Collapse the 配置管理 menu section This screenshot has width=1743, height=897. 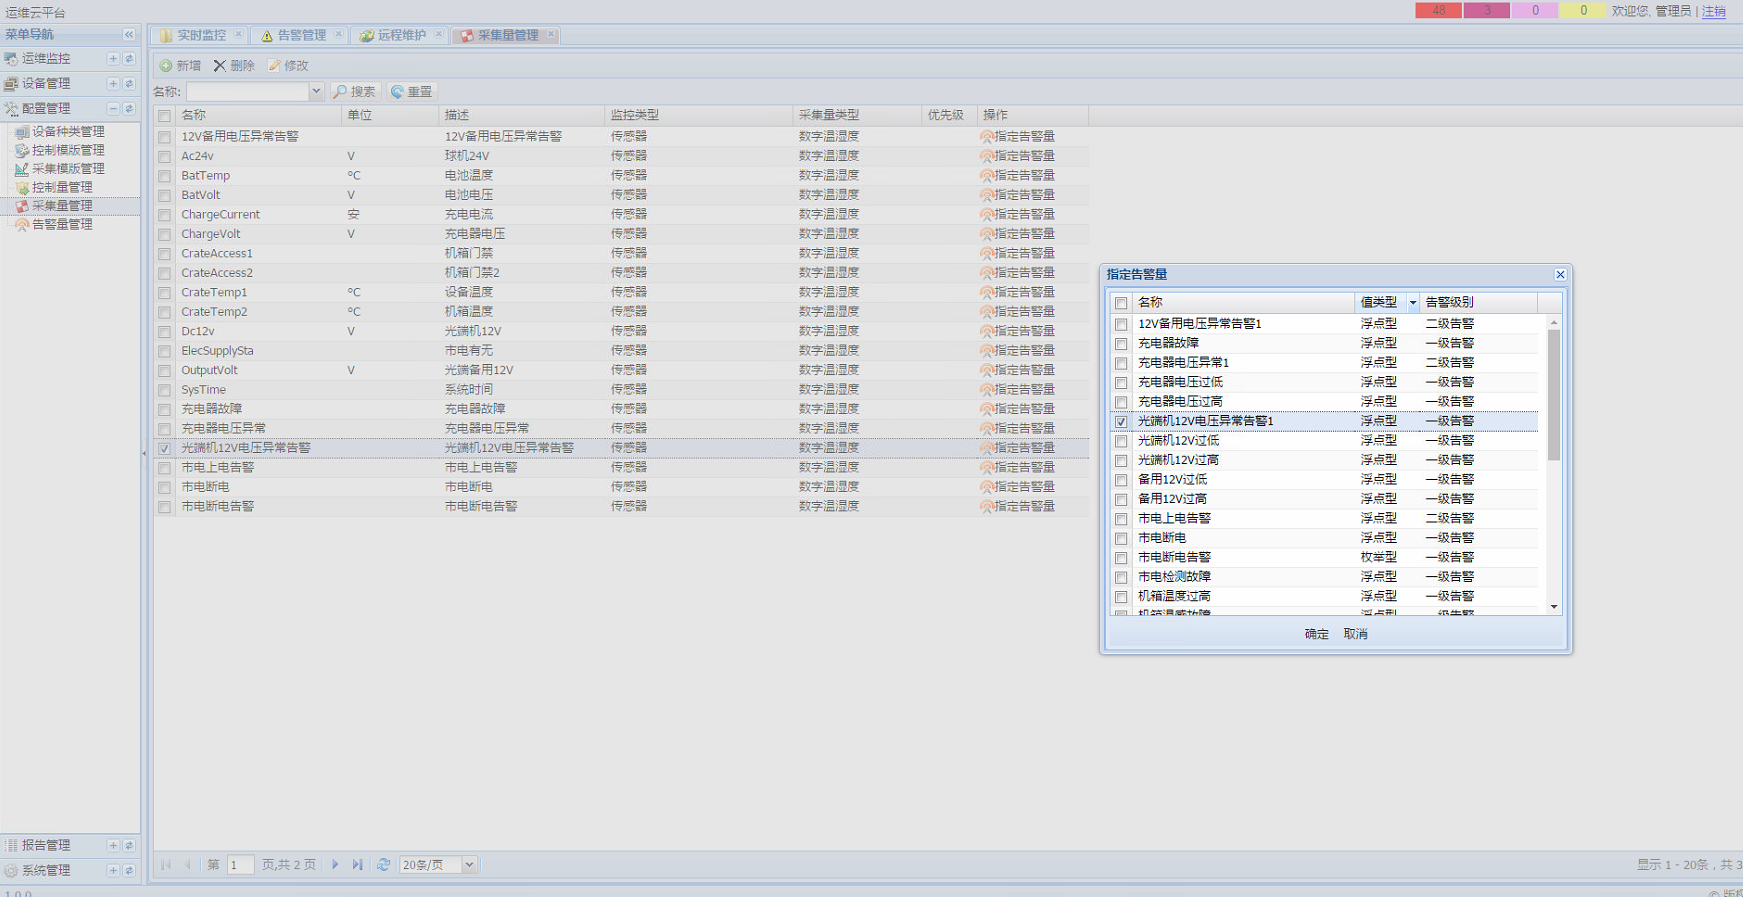[x=113, y=108]
